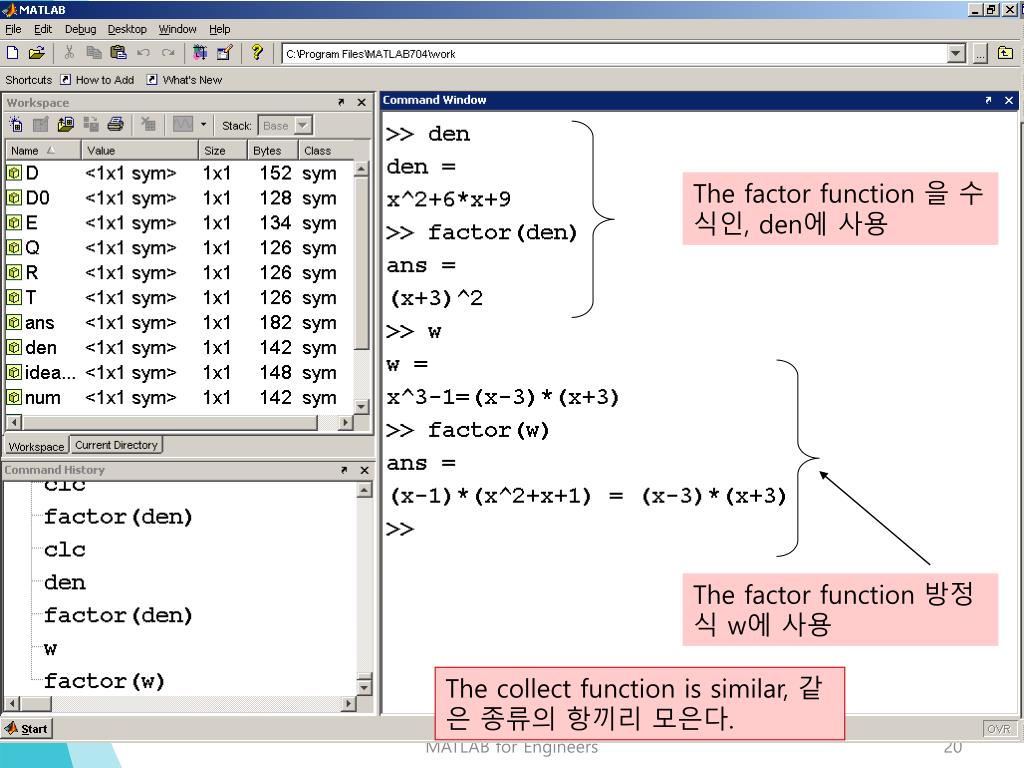
Task: Select variable Q in Workspace
Action: coord(179,248)
